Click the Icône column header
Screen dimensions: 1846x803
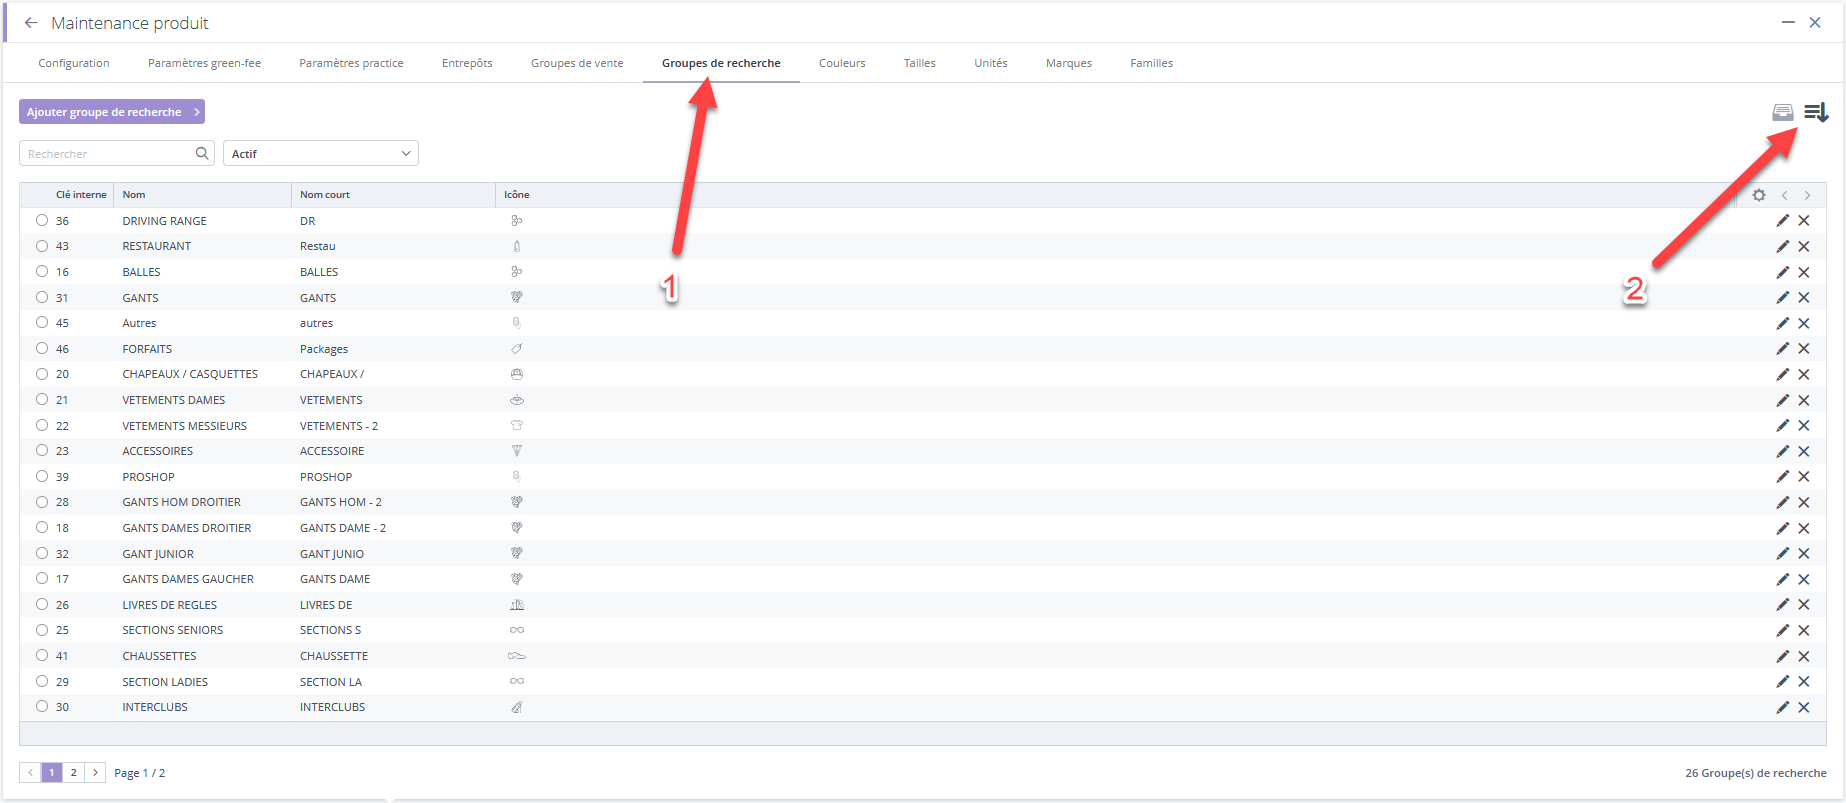point(517,195)
